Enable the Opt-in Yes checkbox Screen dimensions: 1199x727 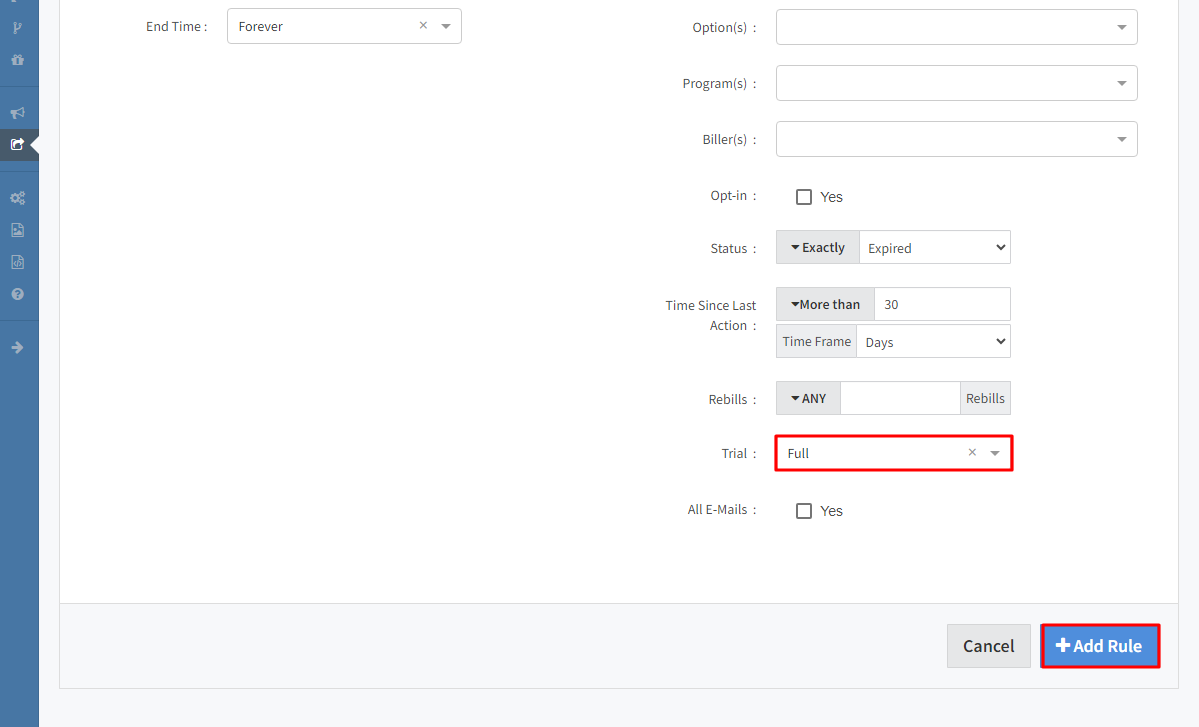[804, 197]
